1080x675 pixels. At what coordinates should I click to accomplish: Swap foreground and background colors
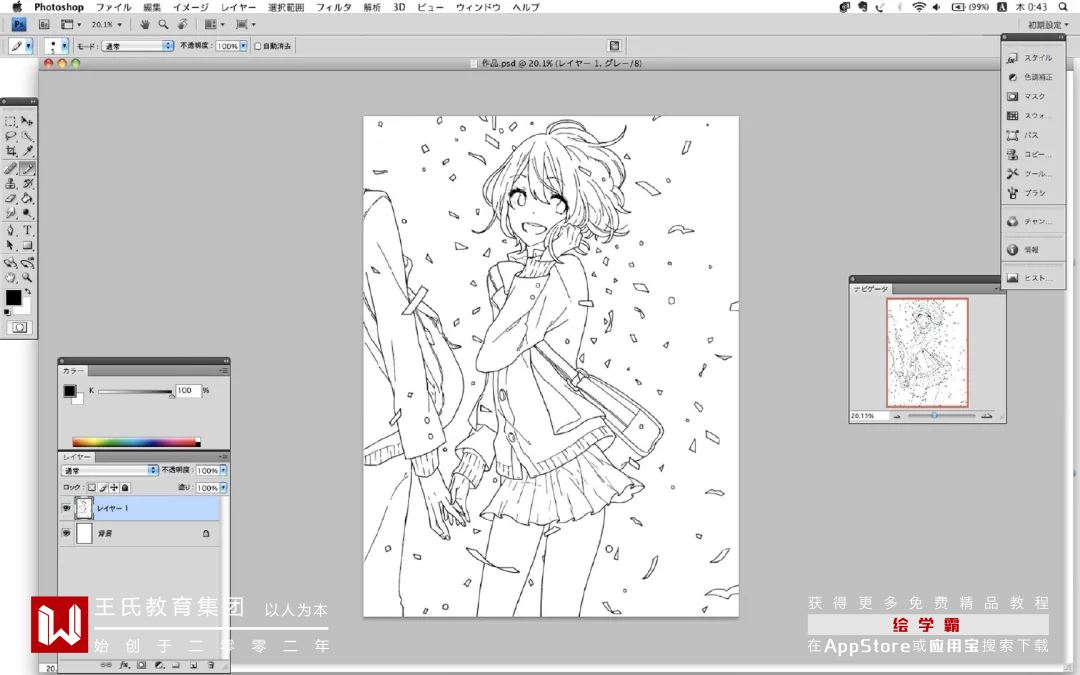tap(28, 292)
